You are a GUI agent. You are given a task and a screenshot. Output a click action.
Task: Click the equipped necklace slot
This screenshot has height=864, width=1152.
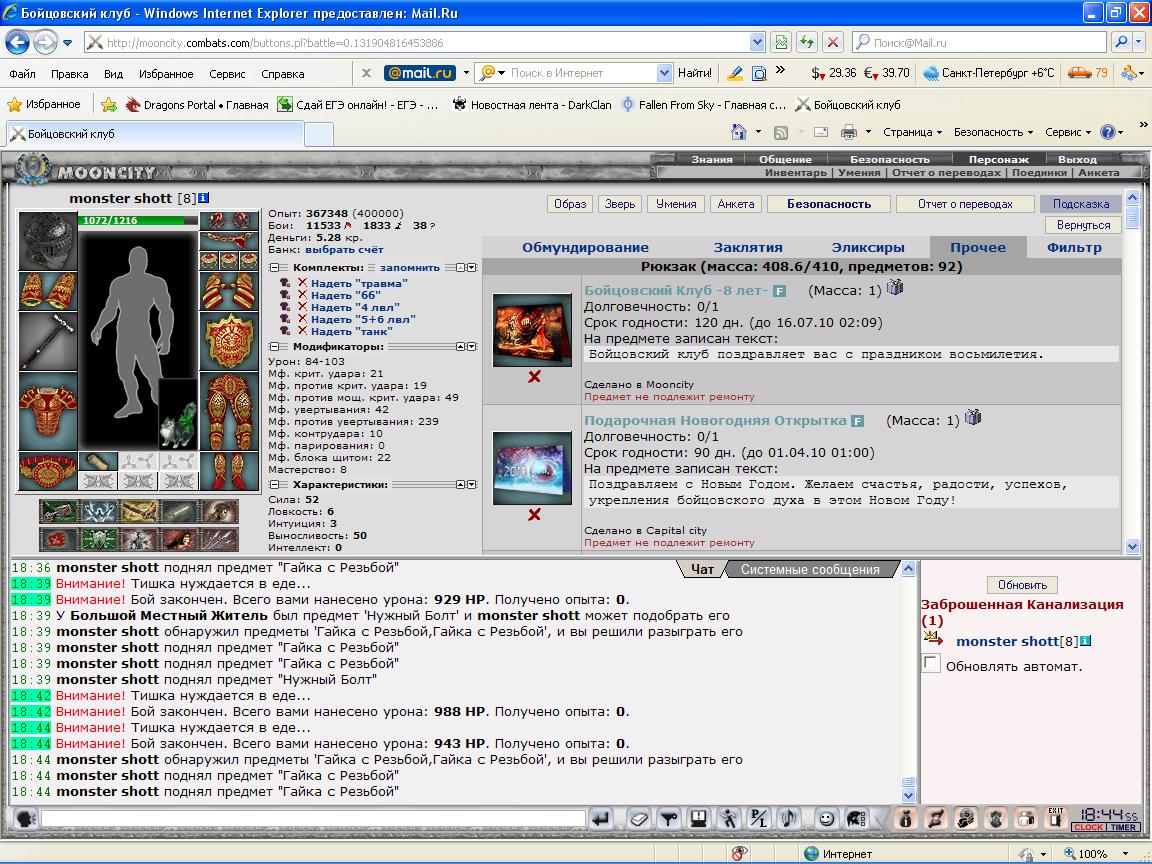pos(229,241)
